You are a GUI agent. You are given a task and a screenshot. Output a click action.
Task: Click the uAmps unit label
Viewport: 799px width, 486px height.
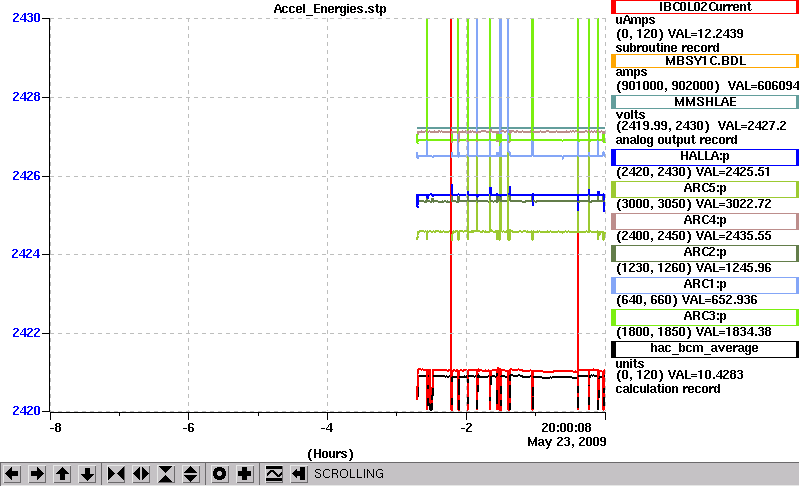[x=635, y=20]
